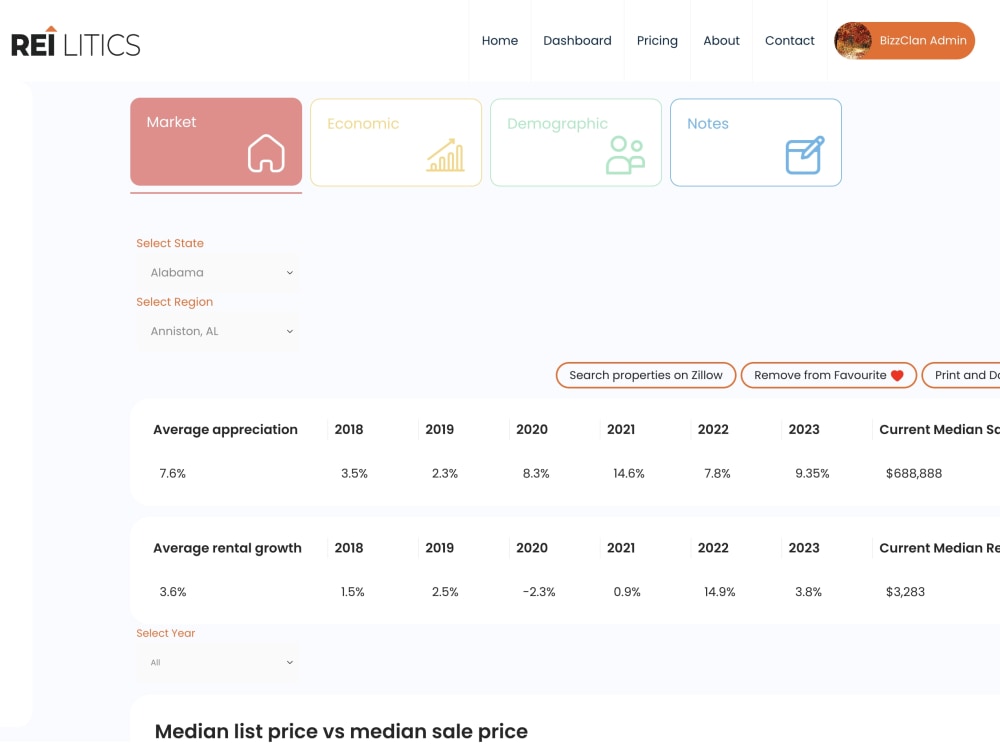Click the edit note icon on Notes card
This screenshot has height=750, width=1000.
click(805, 155)
